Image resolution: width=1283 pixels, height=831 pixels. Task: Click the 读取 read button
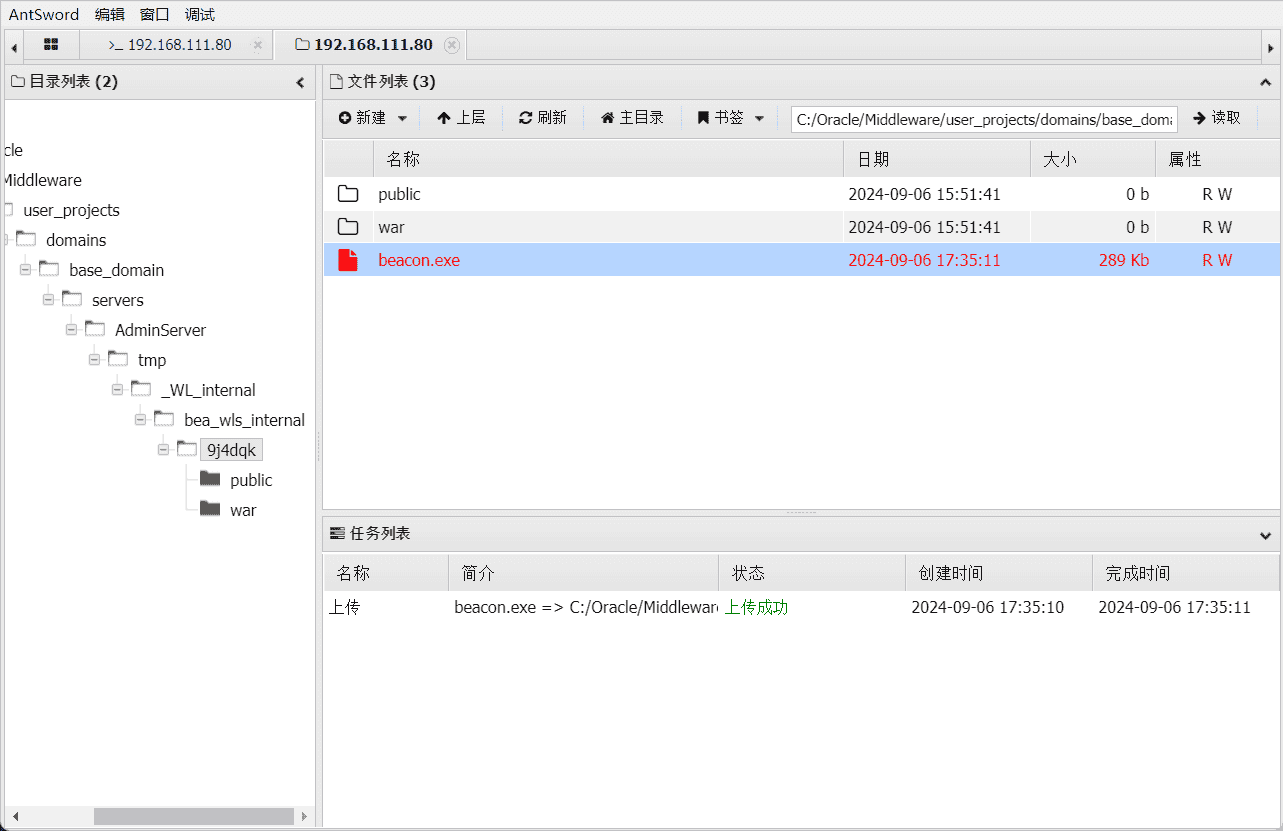[x=1217, y=117]
